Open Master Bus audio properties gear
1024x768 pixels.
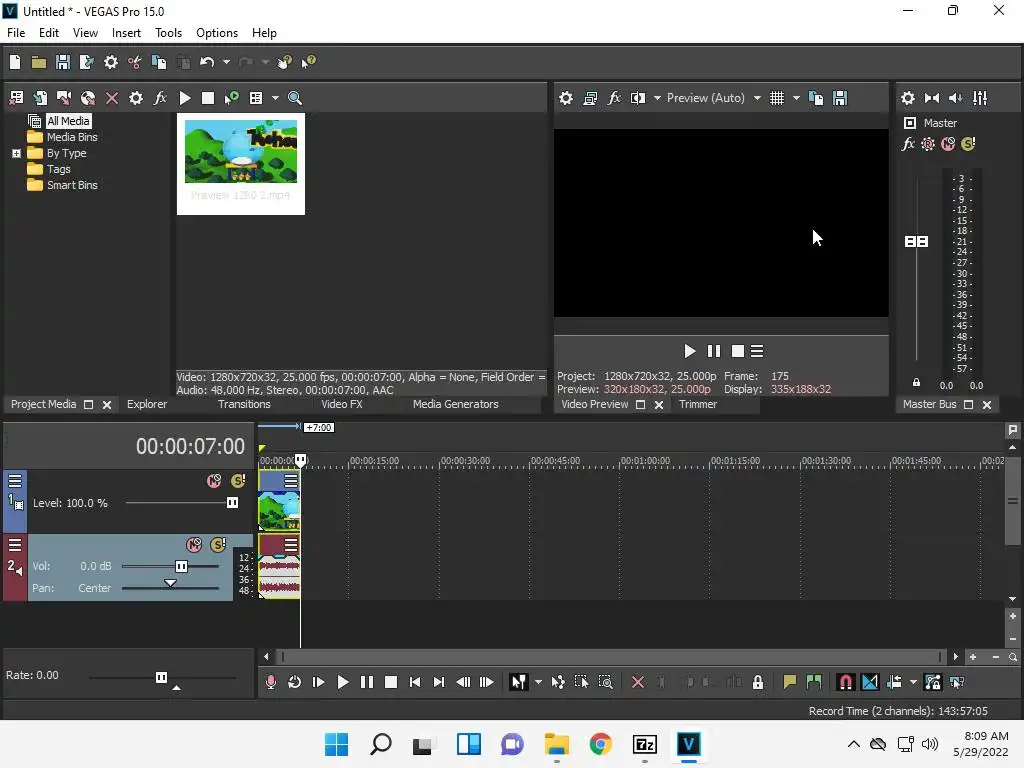(x=908, y=98)
